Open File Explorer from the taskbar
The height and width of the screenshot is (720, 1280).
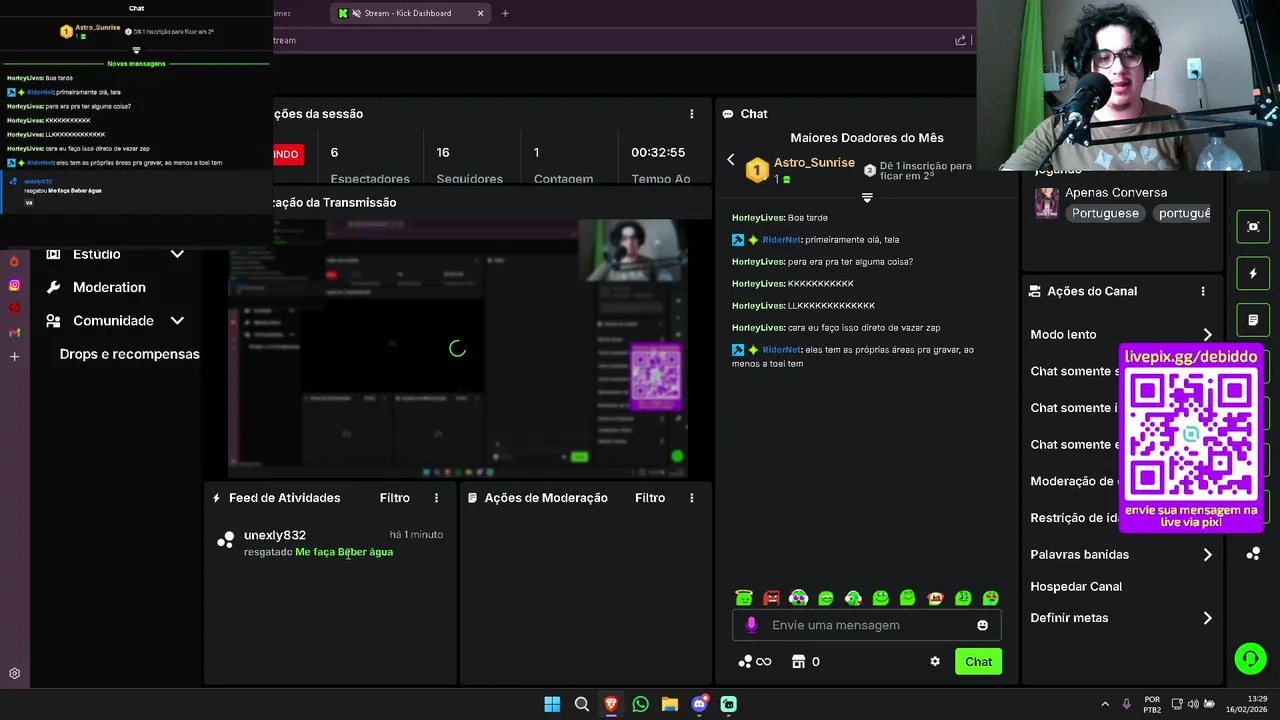(669, 704)
